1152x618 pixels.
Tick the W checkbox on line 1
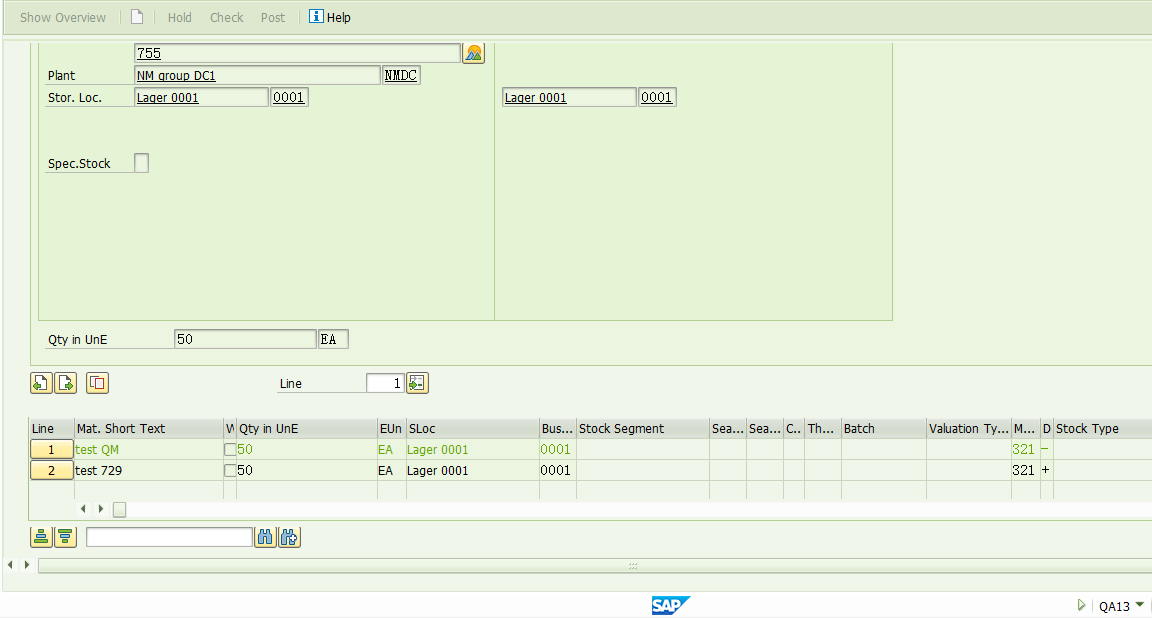point(230,449)
